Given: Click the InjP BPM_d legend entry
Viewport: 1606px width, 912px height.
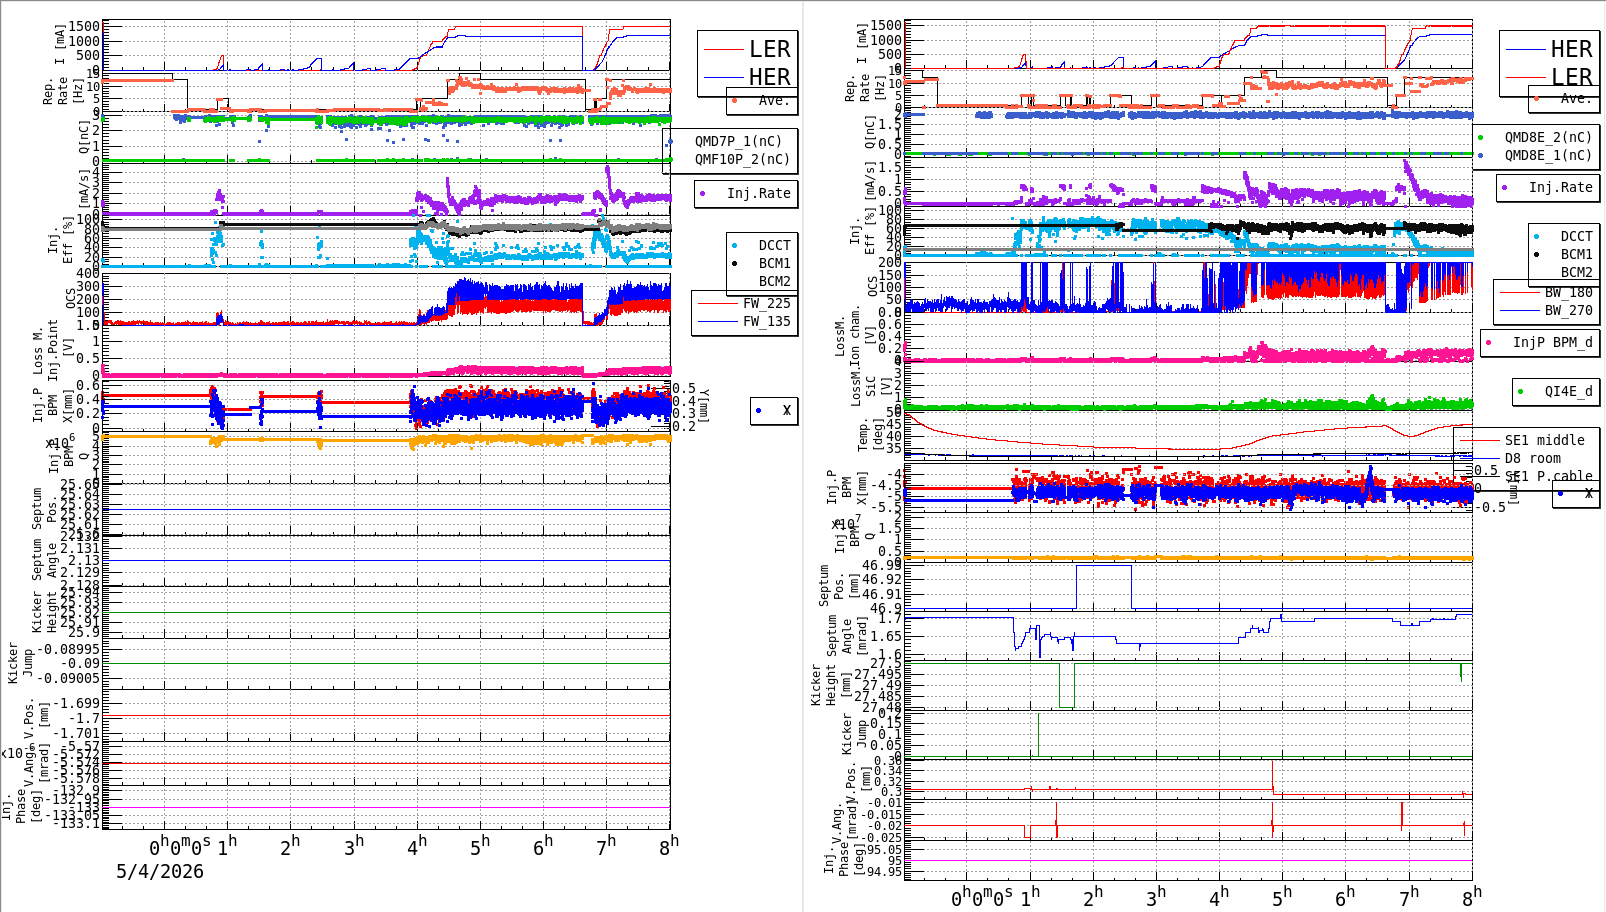Looking at the screenshot, I should pyautogui.click(x=1539, y=342).
